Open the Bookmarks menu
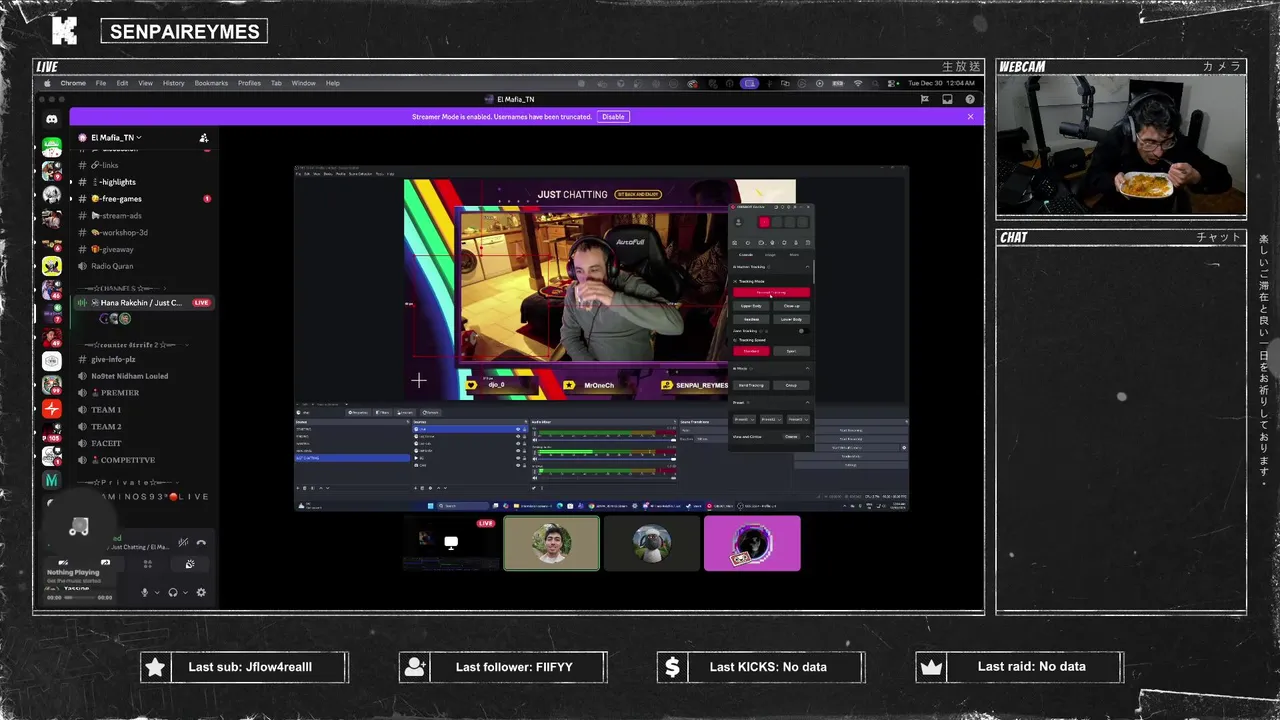The width and height of the screenshot is (1280, 720). (211, 83)
